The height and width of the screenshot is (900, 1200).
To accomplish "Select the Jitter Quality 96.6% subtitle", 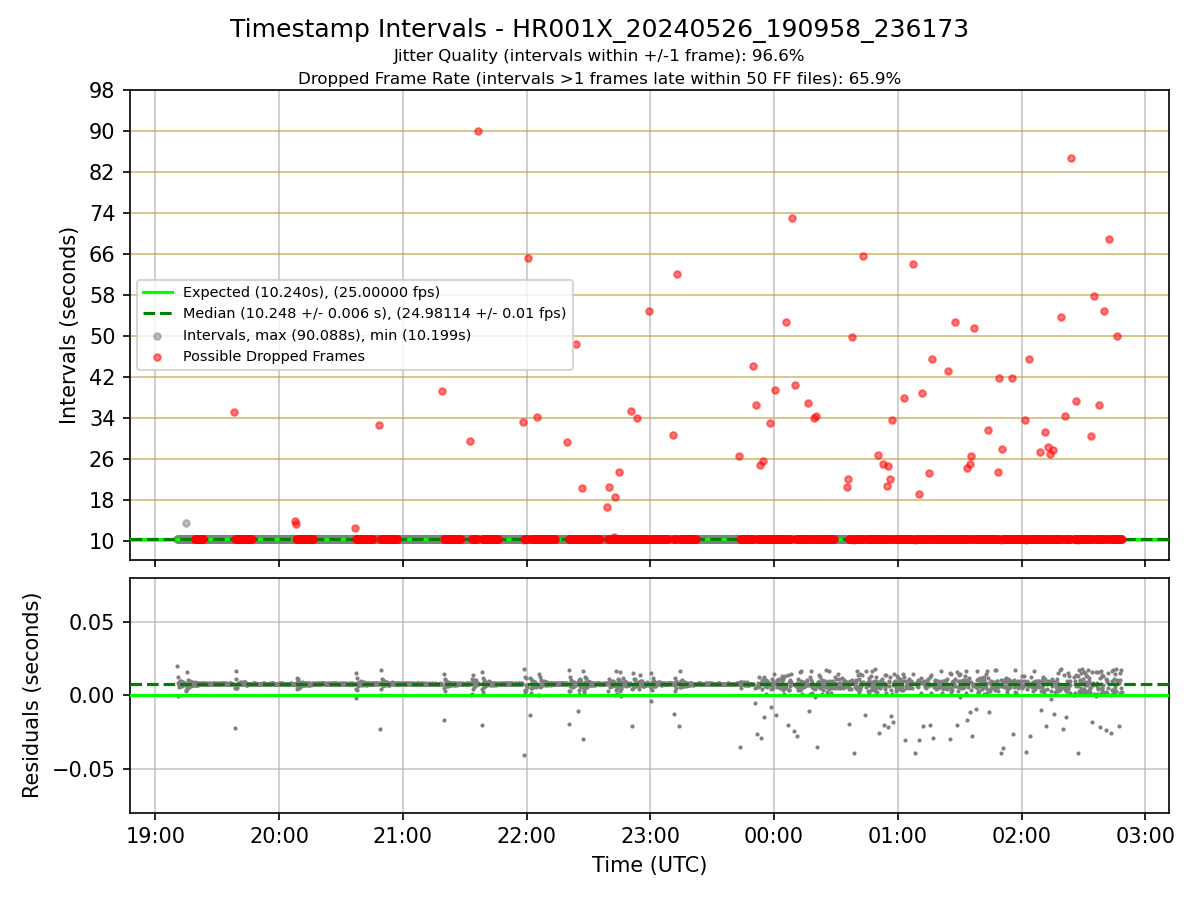I will tap(599, 56).
